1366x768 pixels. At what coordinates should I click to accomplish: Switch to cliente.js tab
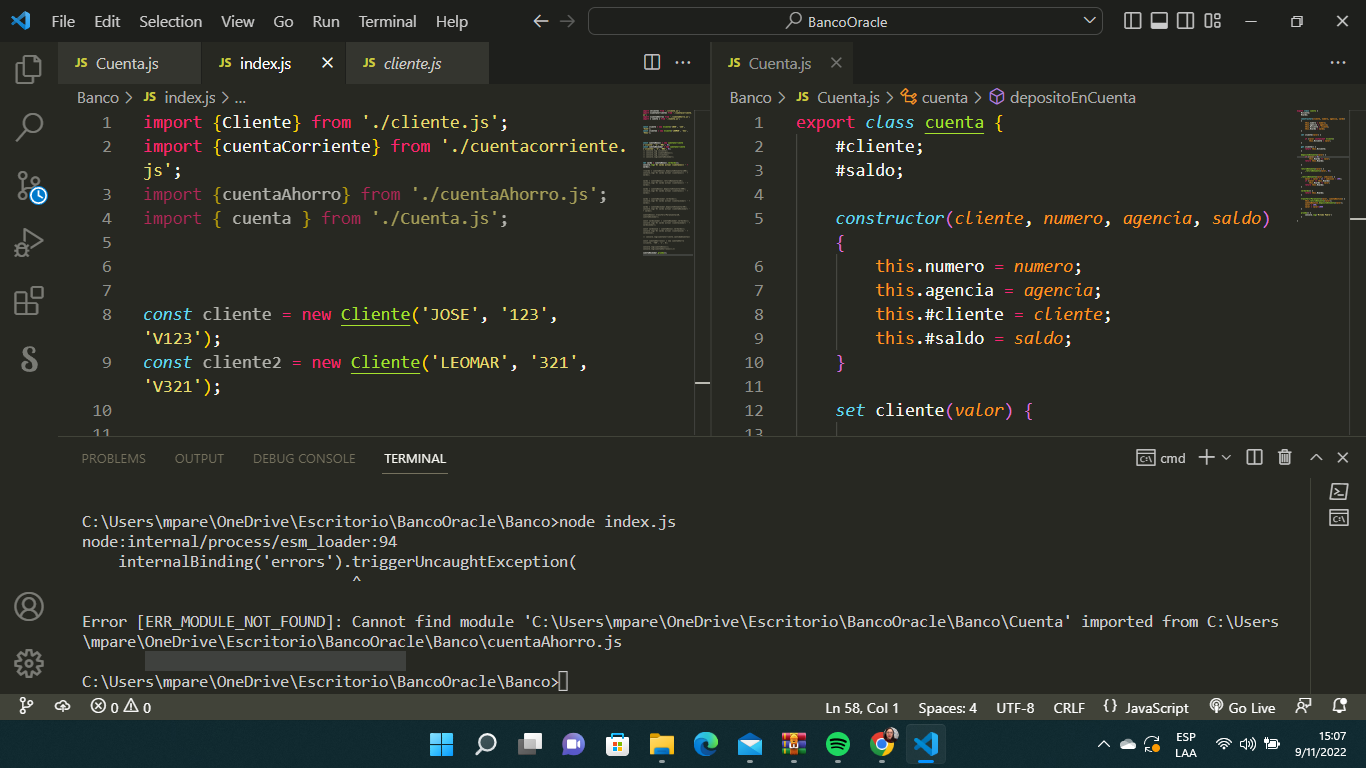(417, 63)
